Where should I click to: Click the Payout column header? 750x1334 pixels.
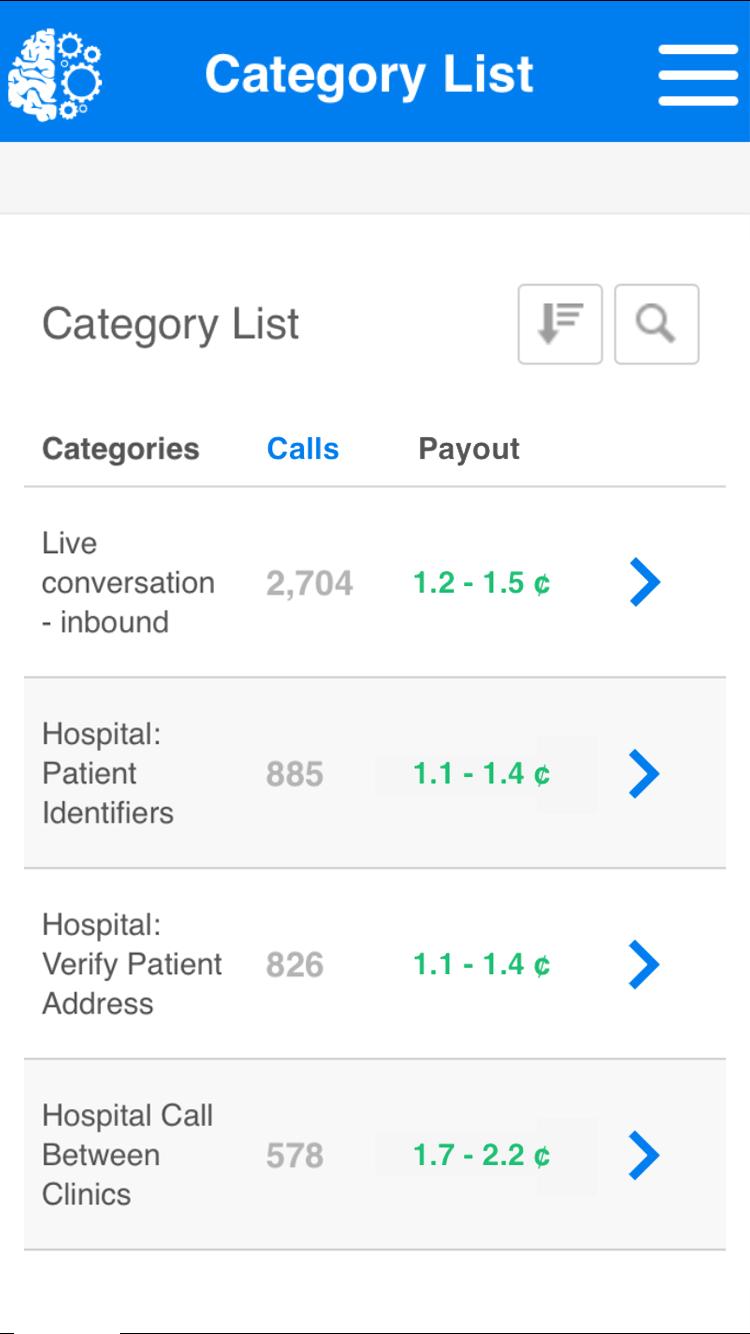(469, 449)
